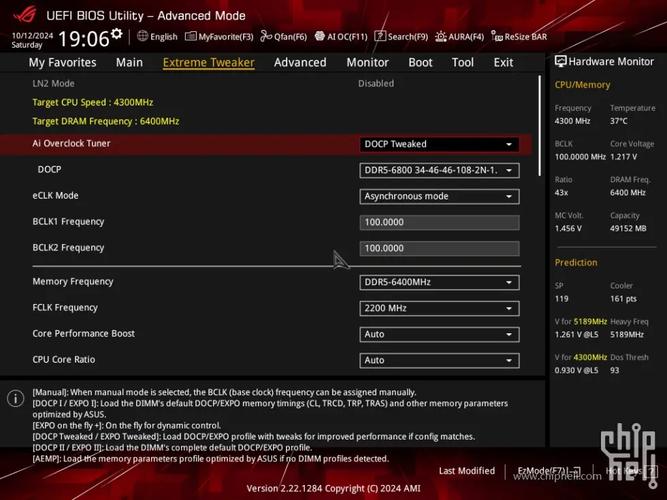The image size is (667, 500).
Task: Switch to EzMode(F7)
Action: click(549, 470)
